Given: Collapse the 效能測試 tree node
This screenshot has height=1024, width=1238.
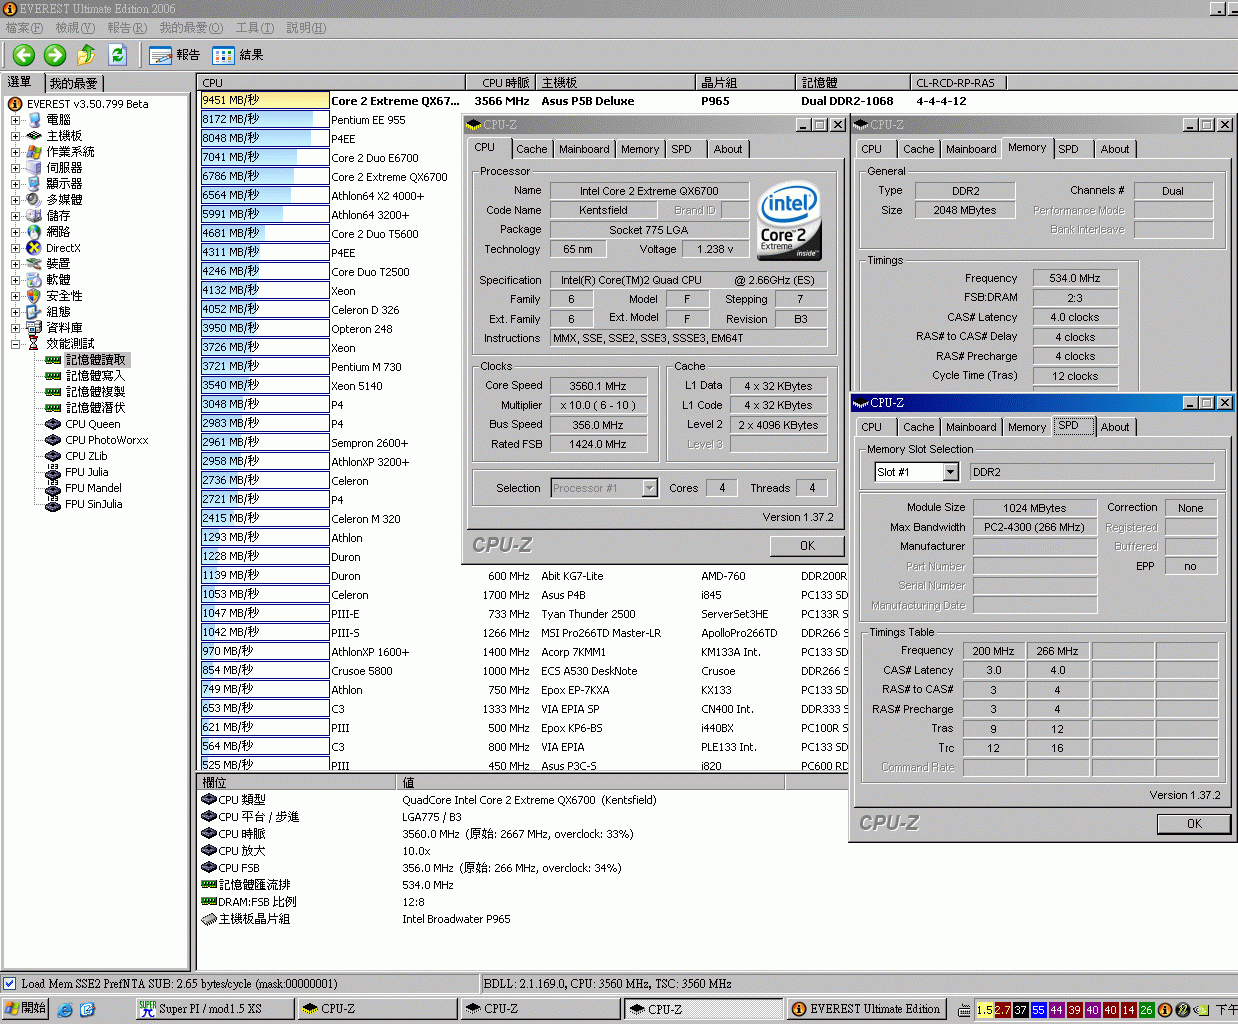Looking at the screenshot, I should click(15, 344).
